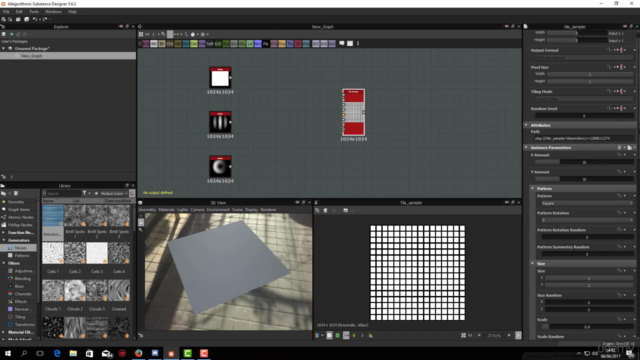Open the Geometry menu in 3D View
This screenshot has height=360, width=640.
coord(147,210)
